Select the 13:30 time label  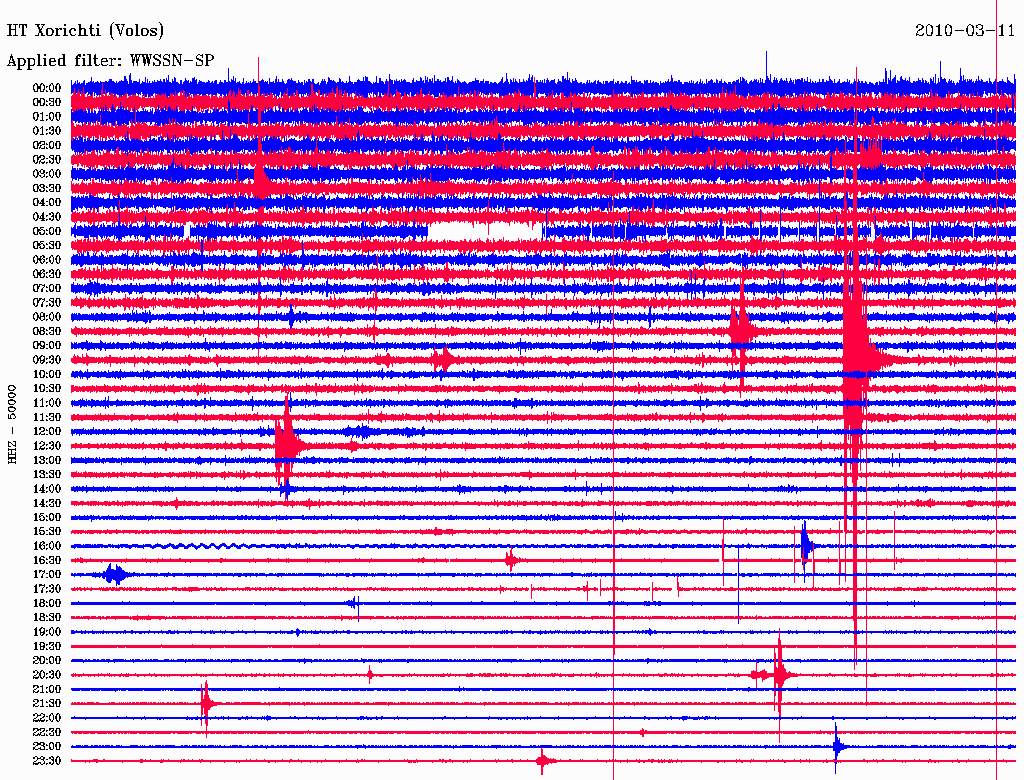[47, 474]
